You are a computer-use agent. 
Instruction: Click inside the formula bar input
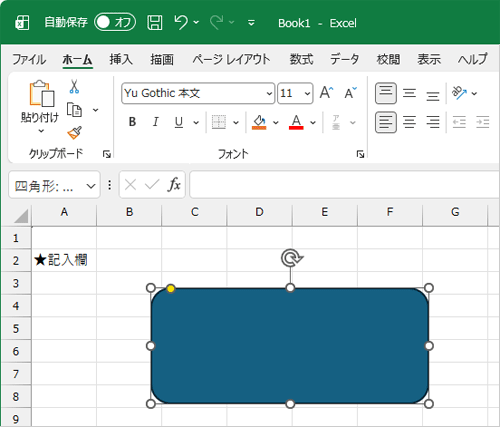tap(345, 185)
